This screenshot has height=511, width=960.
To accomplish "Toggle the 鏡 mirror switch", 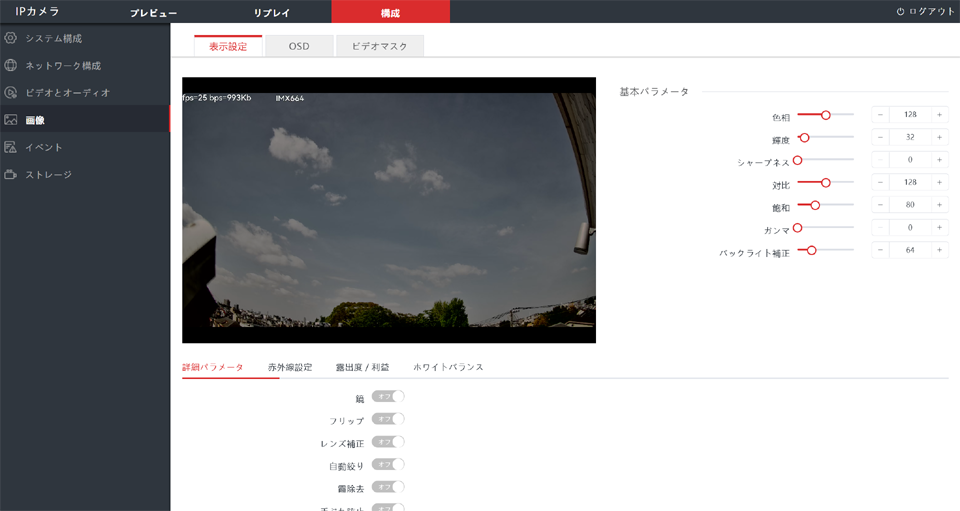I will (388, 397).
